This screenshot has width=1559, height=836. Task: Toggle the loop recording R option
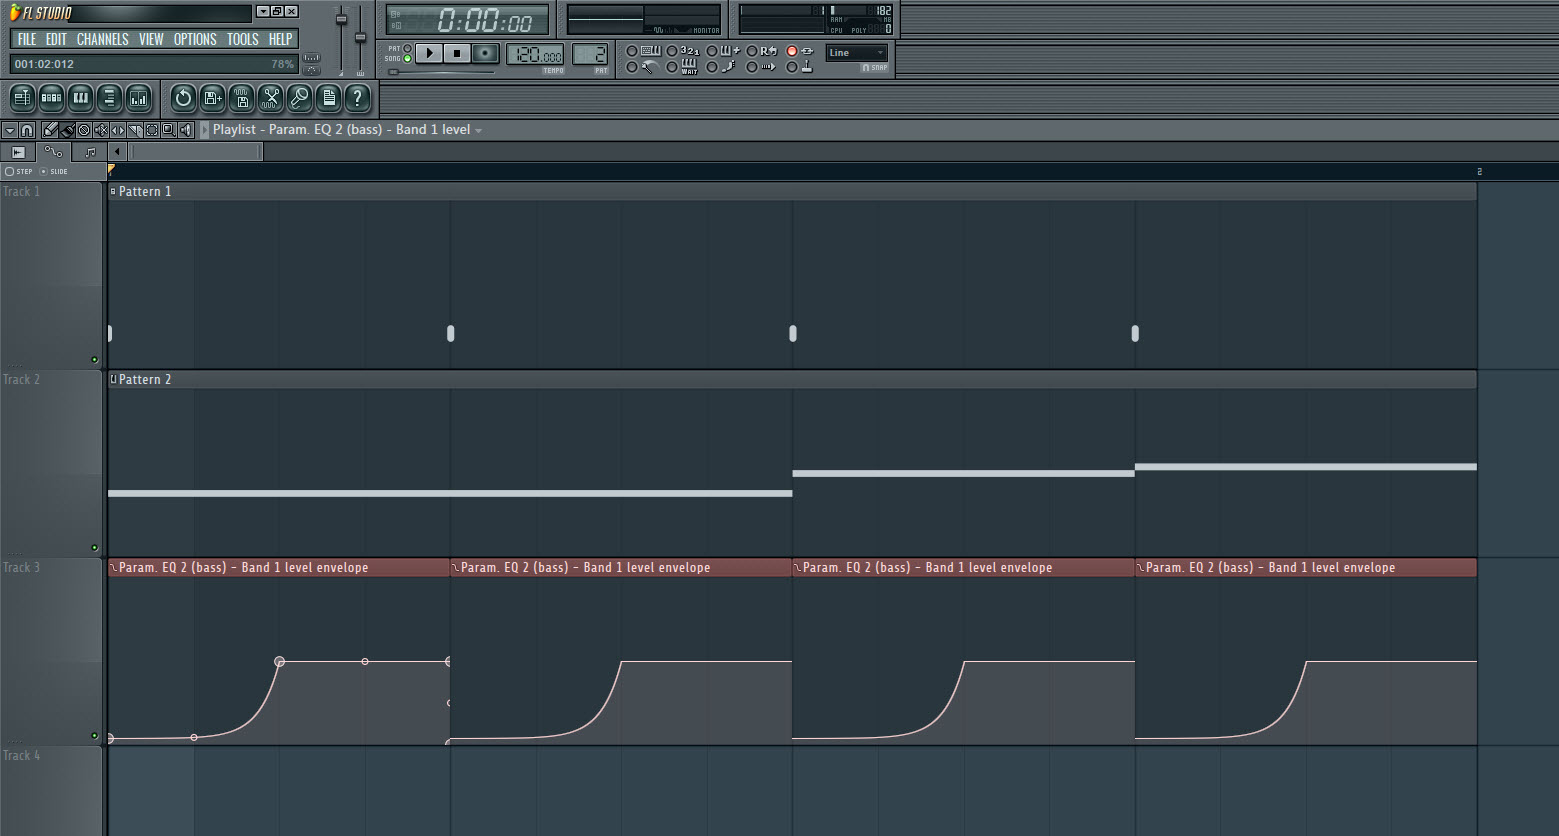pos(752,51)
